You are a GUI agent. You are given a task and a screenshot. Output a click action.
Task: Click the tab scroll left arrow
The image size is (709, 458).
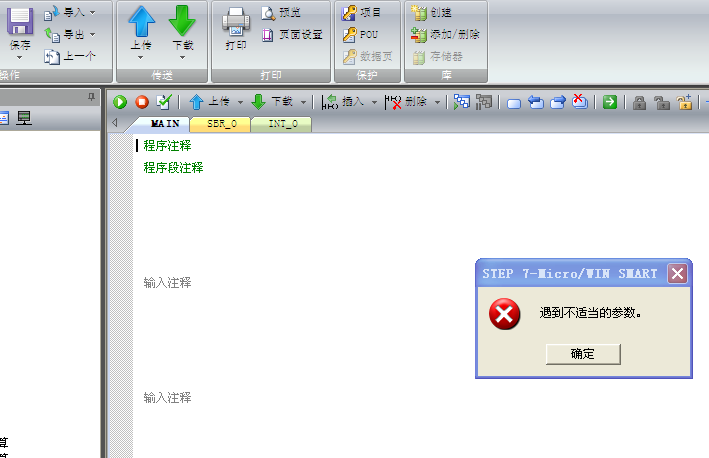(x=115, y=123)
